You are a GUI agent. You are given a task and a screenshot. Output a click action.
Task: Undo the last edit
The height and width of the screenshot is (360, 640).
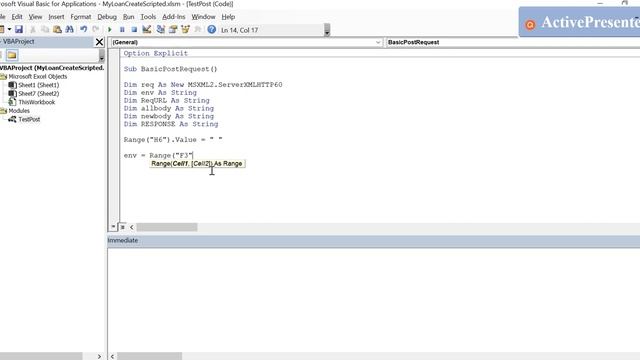click(83, 29)
